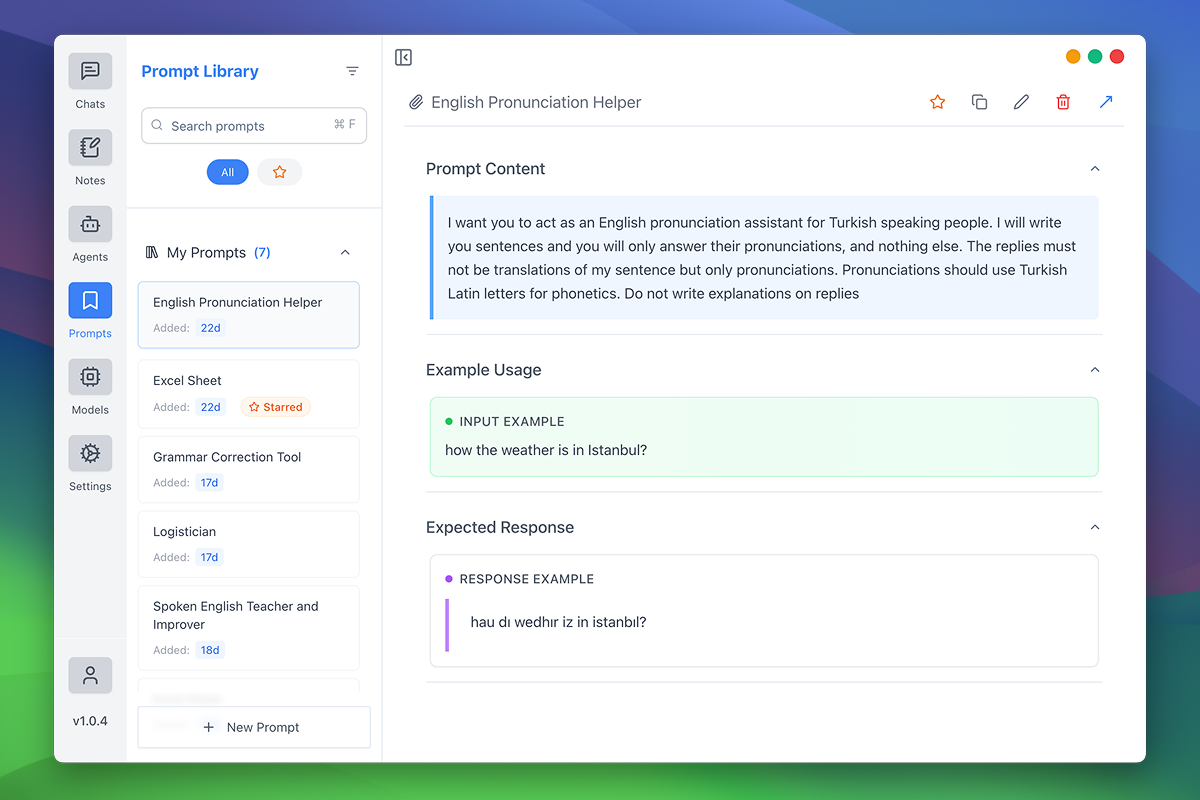
Task: Open the Chats section
Action: point(90,72)
